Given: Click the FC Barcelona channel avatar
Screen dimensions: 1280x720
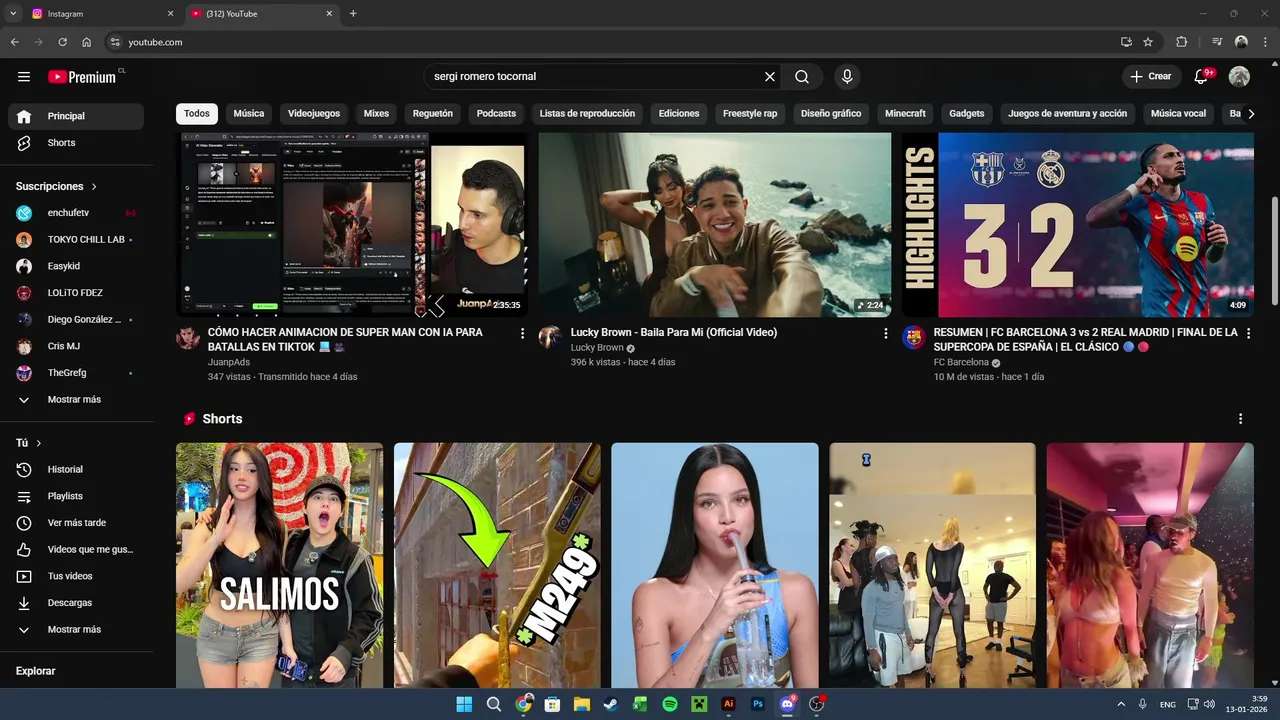Looking at the screenshot, I should click(x=913, y=337).
